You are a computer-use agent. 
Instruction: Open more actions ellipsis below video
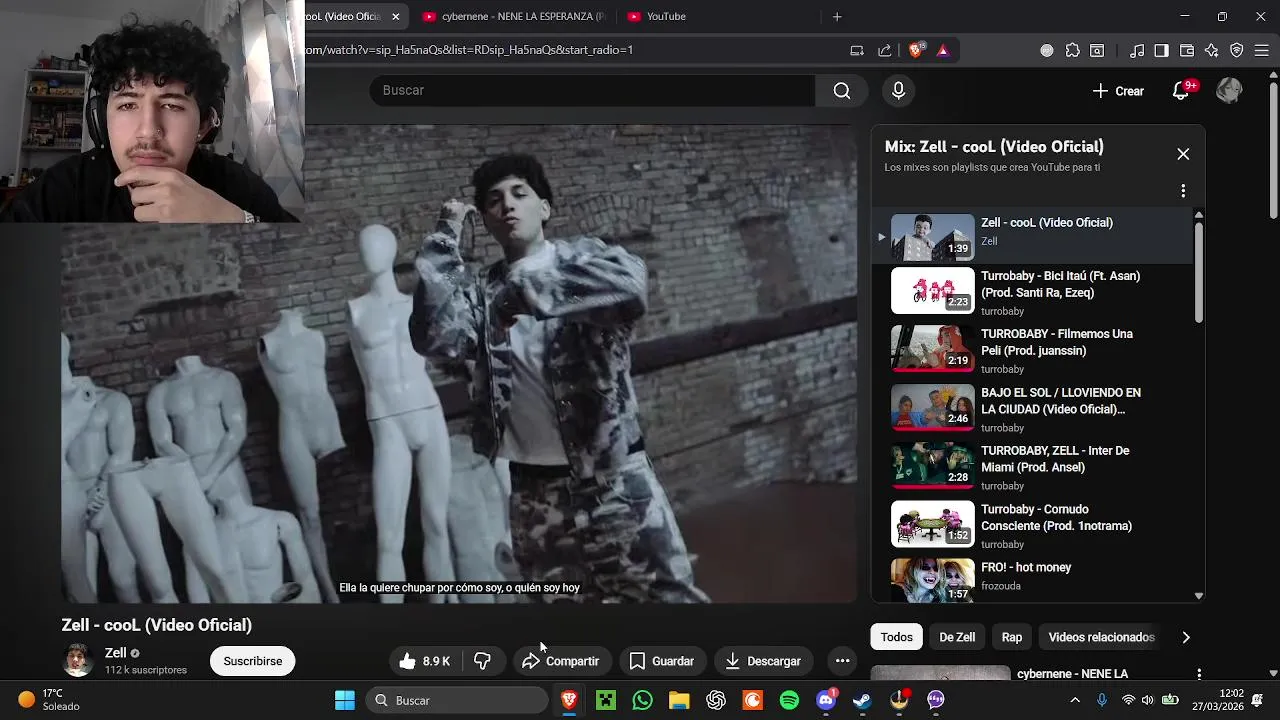(x=842, y=661)
